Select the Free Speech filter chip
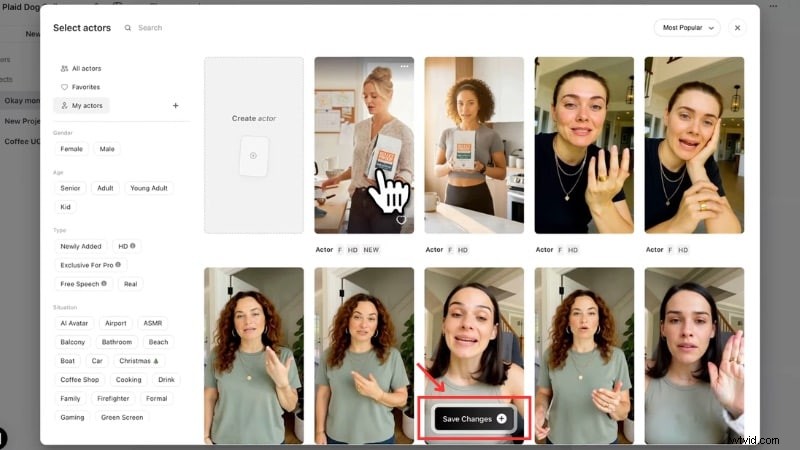The height and width of the screenshot is (450, 800). tap(83, 284)
